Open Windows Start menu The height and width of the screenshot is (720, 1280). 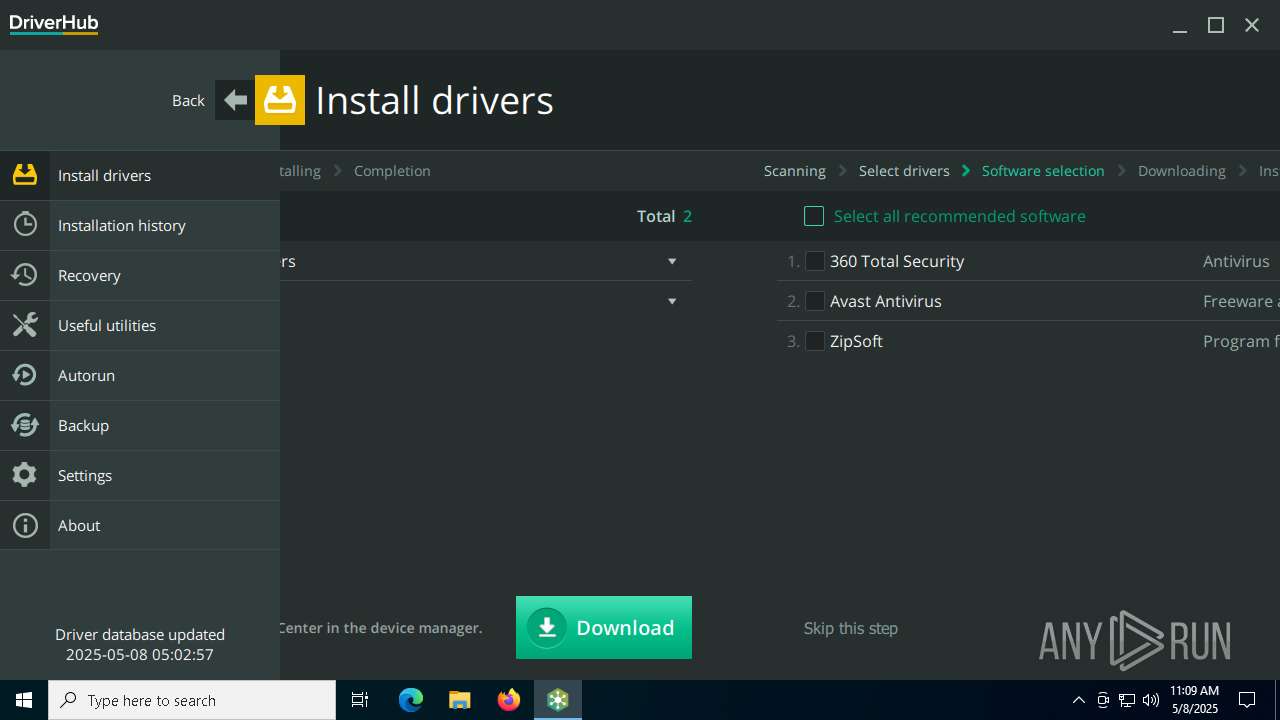click(x=24, y=700)
